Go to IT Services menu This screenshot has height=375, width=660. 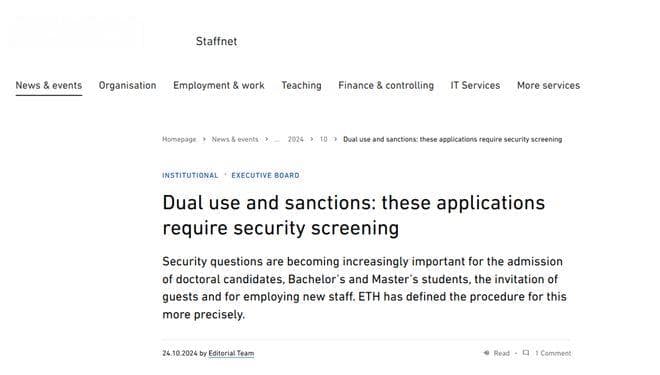(x=475, y=85)
